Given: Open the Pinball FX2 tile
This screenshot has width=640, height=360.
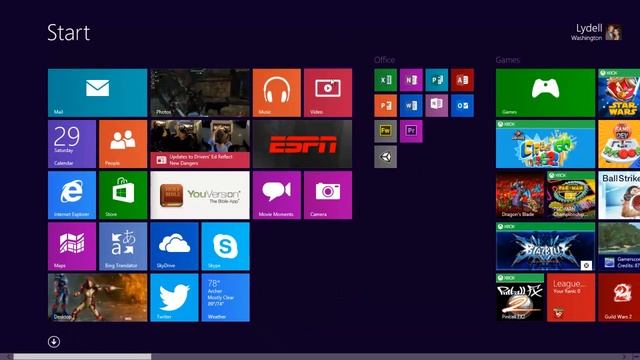Looking at the screenshot, I should [520, 298].
